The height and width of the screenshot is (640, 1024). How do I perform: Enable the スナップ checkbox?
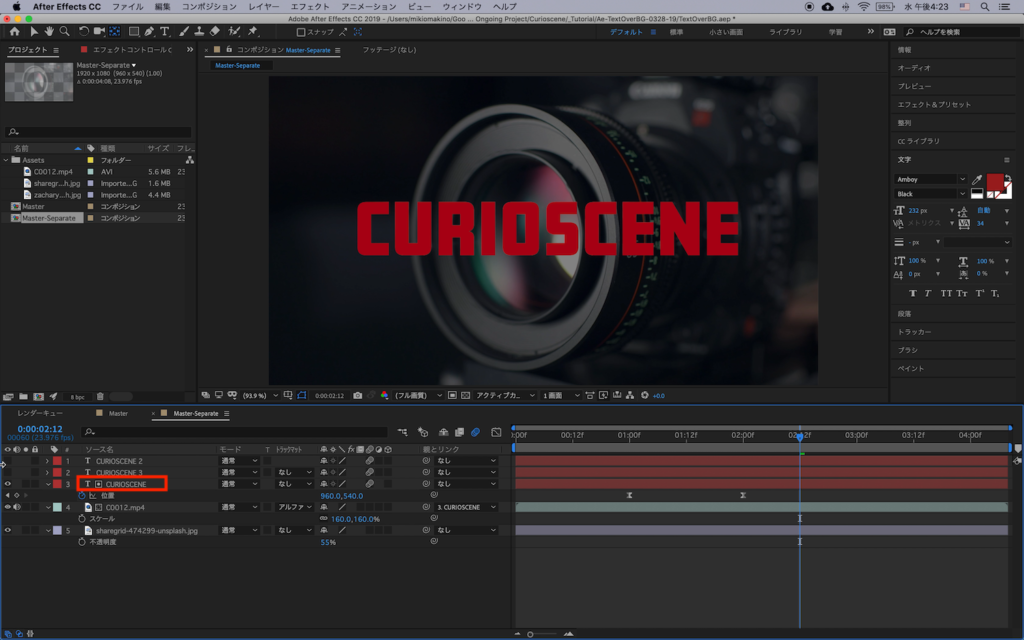click(301, 32)
